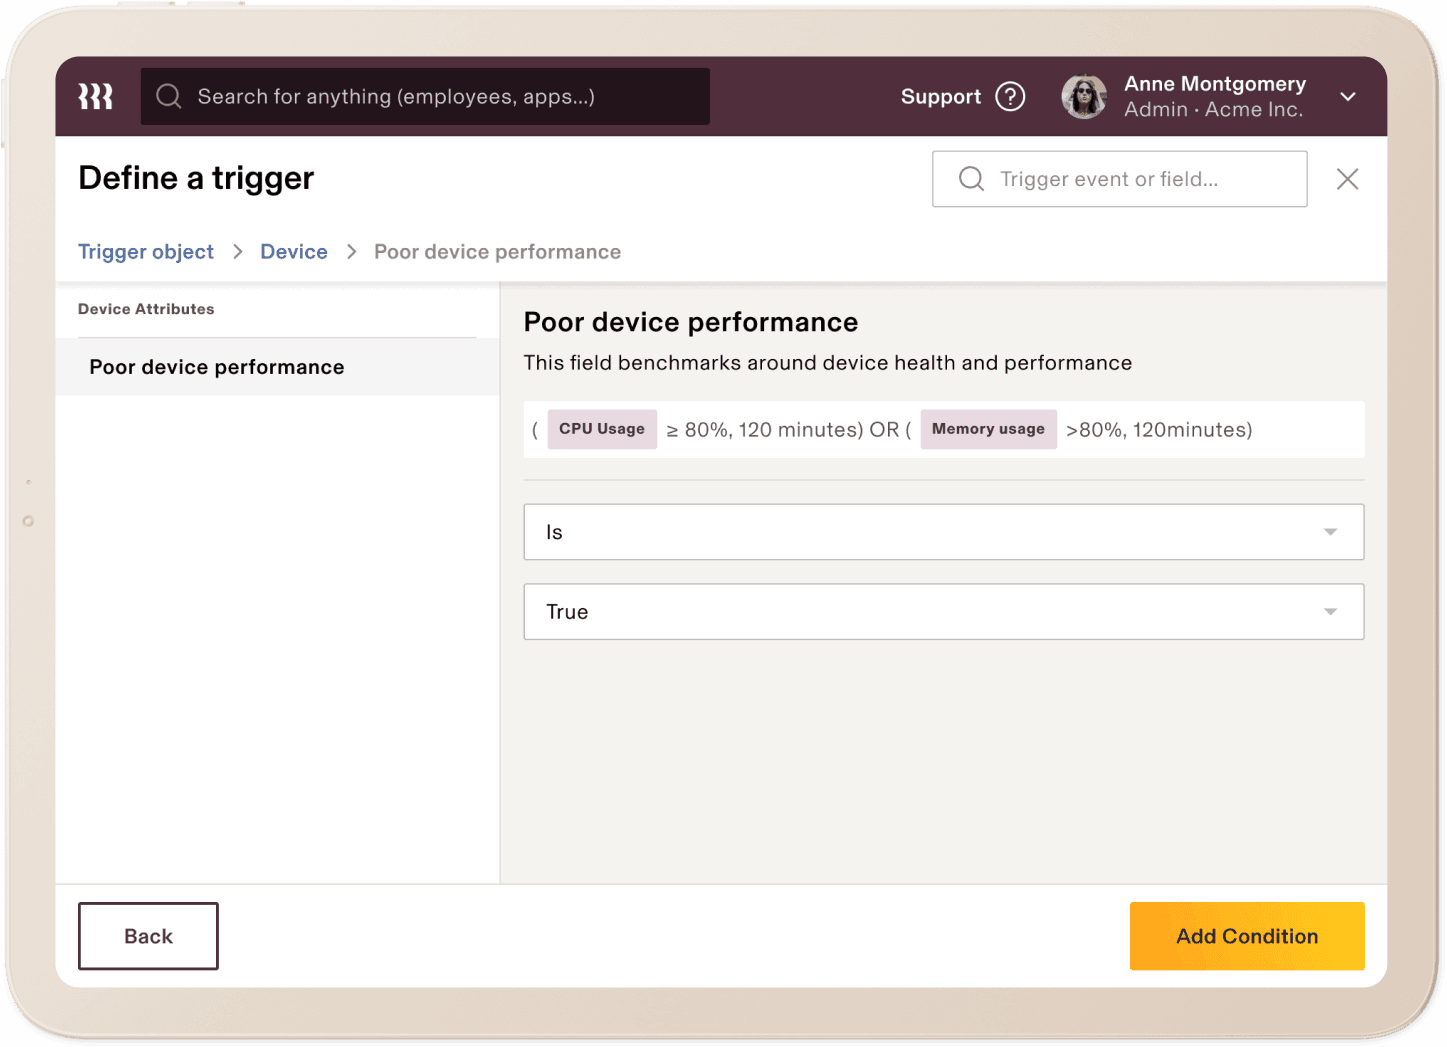Click the 'Search for anything' field
The width and height of the screenshot is (1447, 1047).
click(x=425, y=96)
